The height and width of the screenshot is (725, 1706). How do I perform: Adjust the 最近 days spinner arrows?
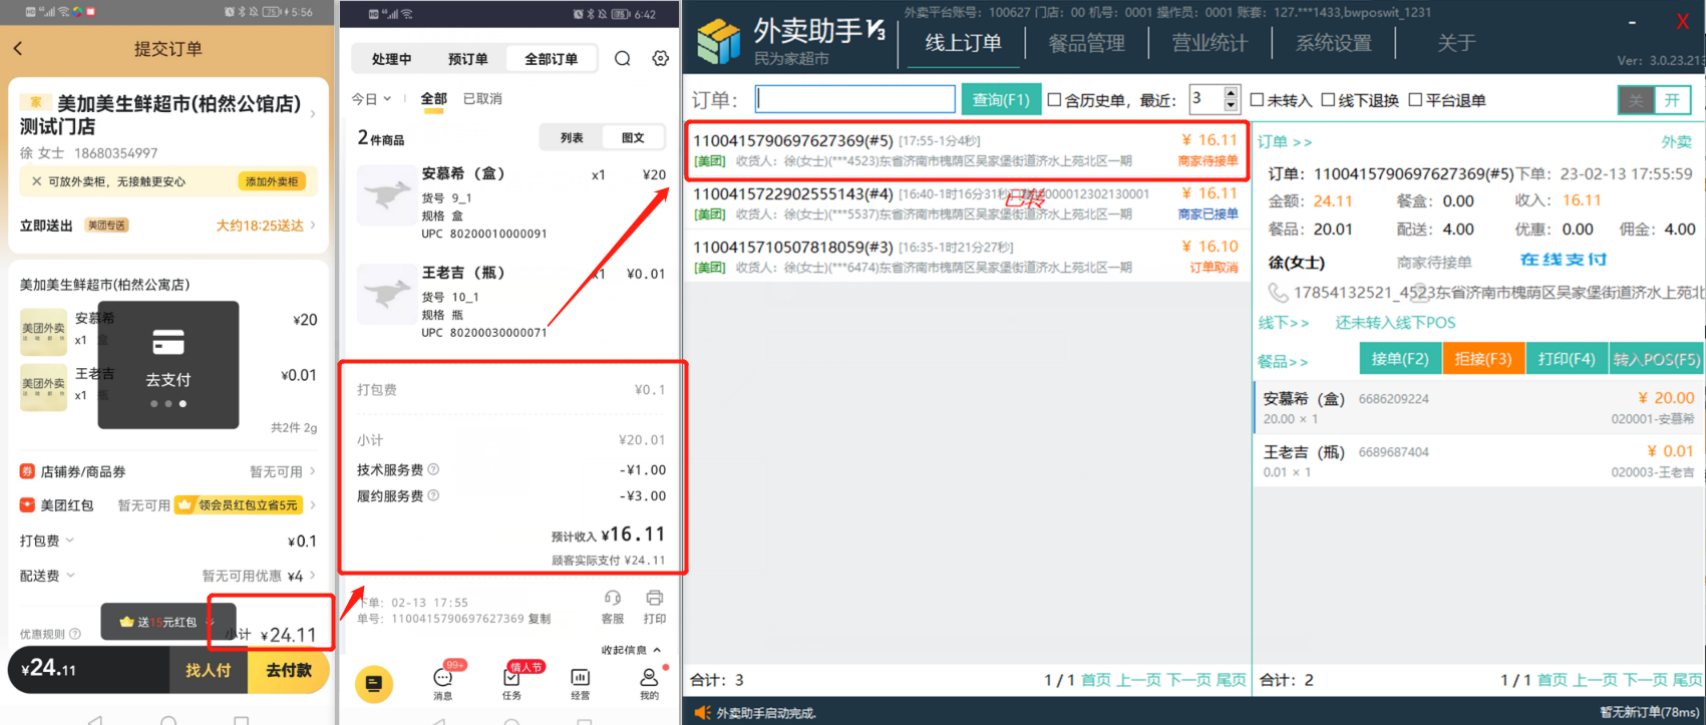pos(1231,99)
